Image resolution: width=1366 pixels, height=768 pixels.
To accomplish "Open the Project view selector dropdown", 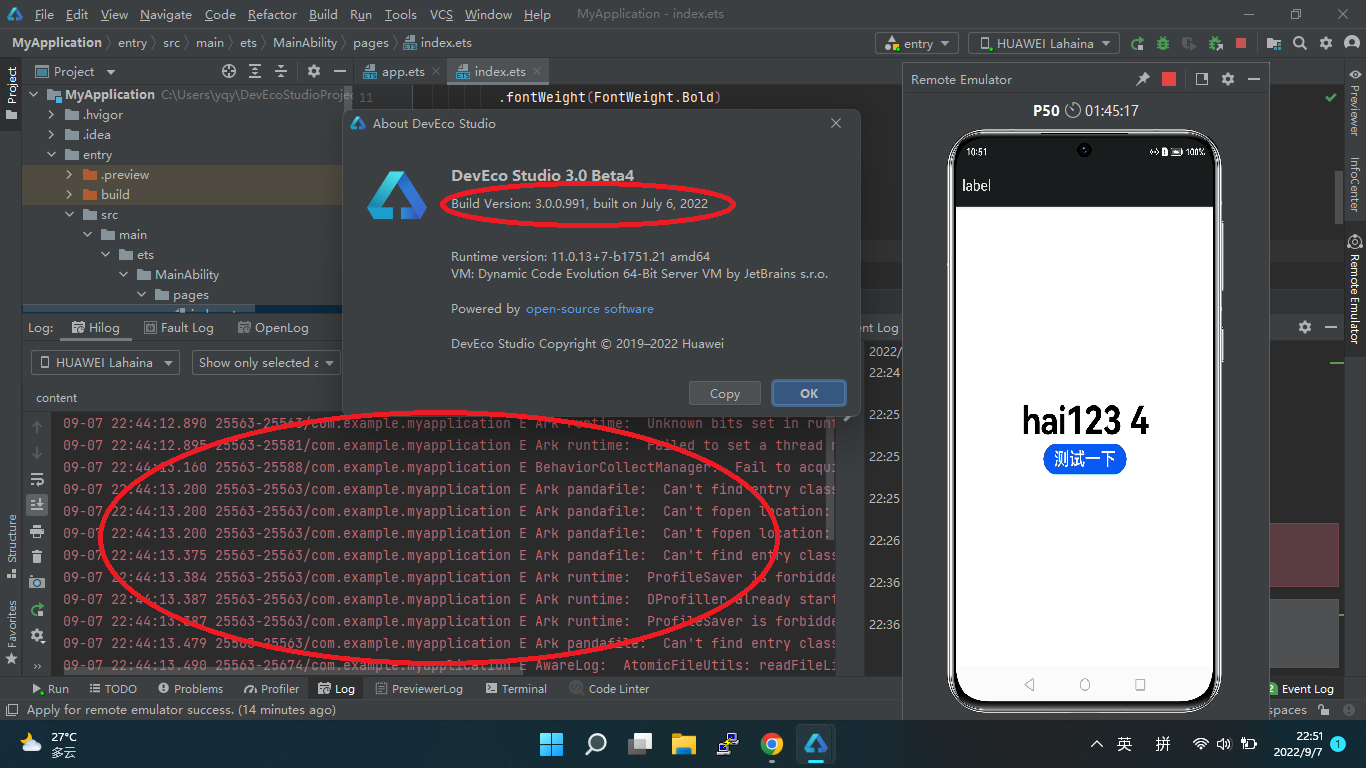I will pos(76,71).
